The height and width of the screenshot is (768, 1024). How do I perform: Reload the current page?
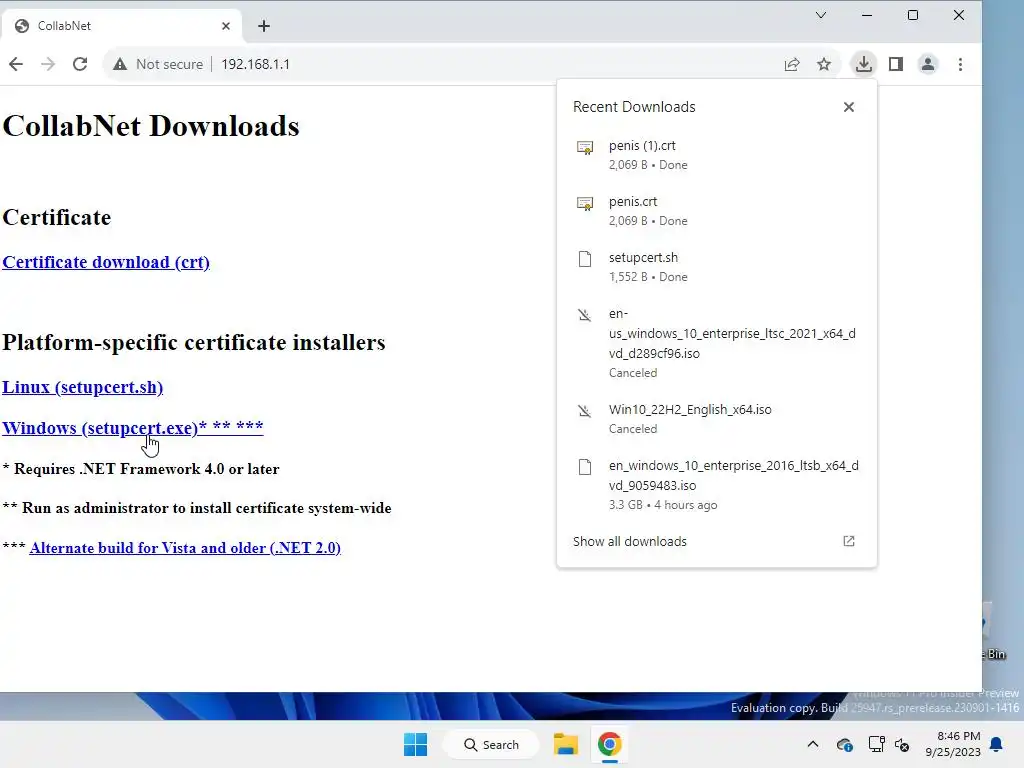[80, 64]
